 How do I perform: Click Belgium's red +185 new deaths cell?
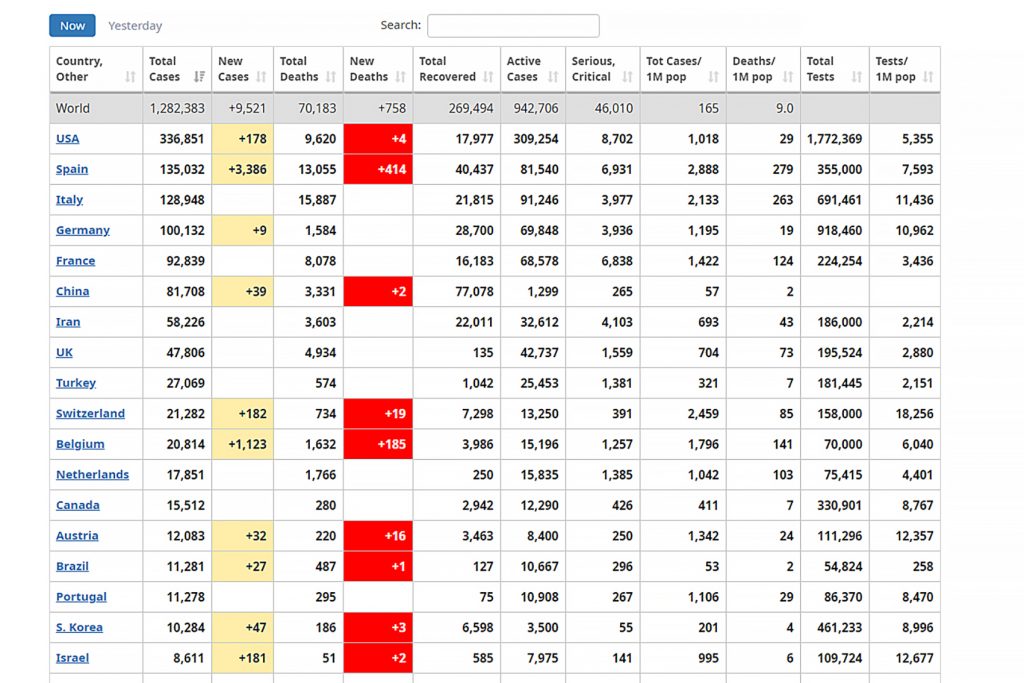tap(378, 444)
